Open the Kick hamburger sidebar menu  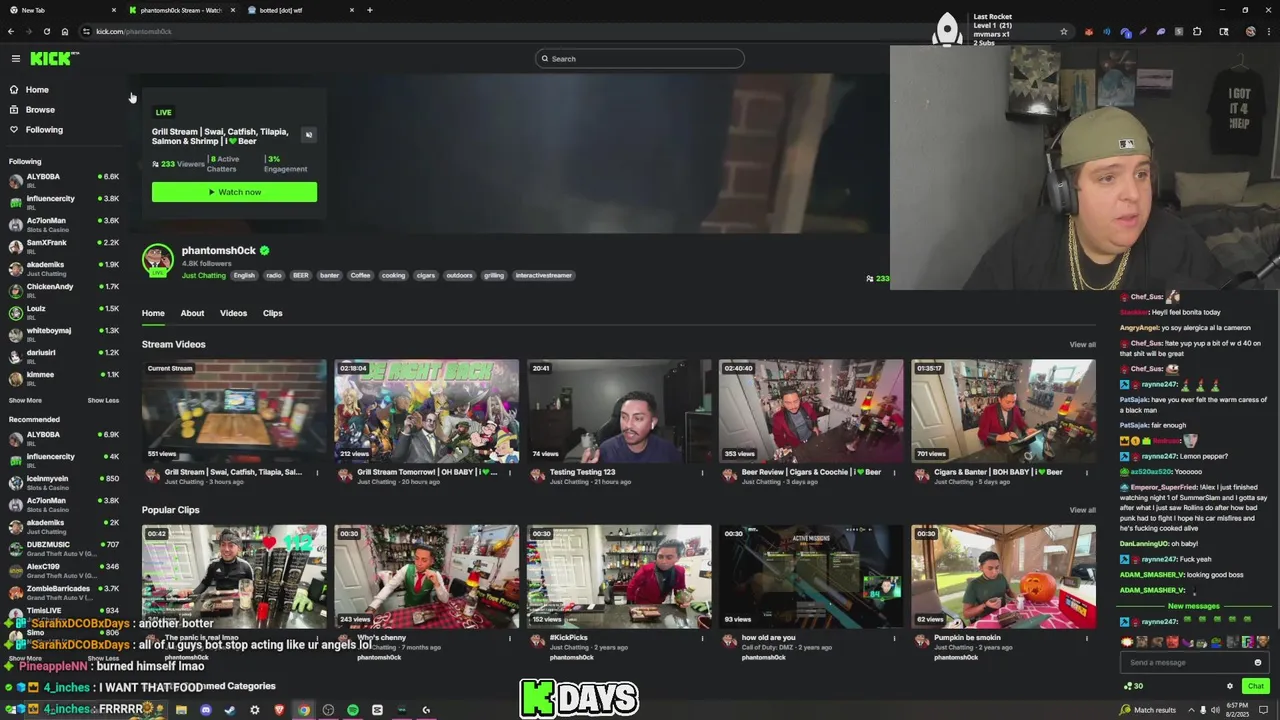pyautogui.click(x=15, y=59)
